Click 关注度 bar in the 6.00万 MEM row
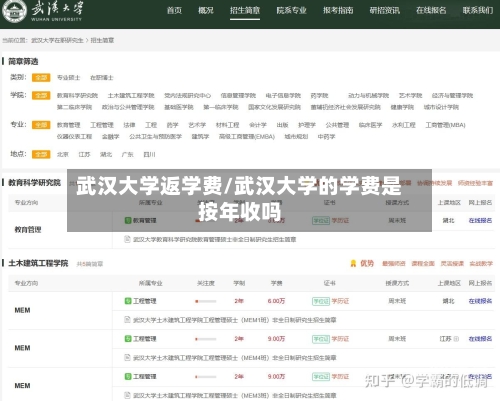The image size is (500, 401). tap(206, 301)
